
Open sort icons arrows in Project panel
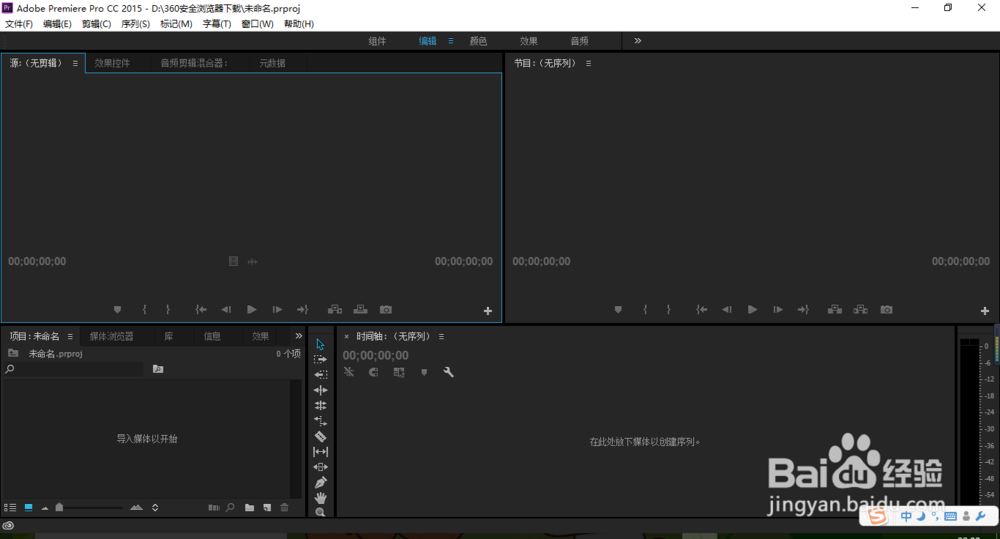coord(155,508)
